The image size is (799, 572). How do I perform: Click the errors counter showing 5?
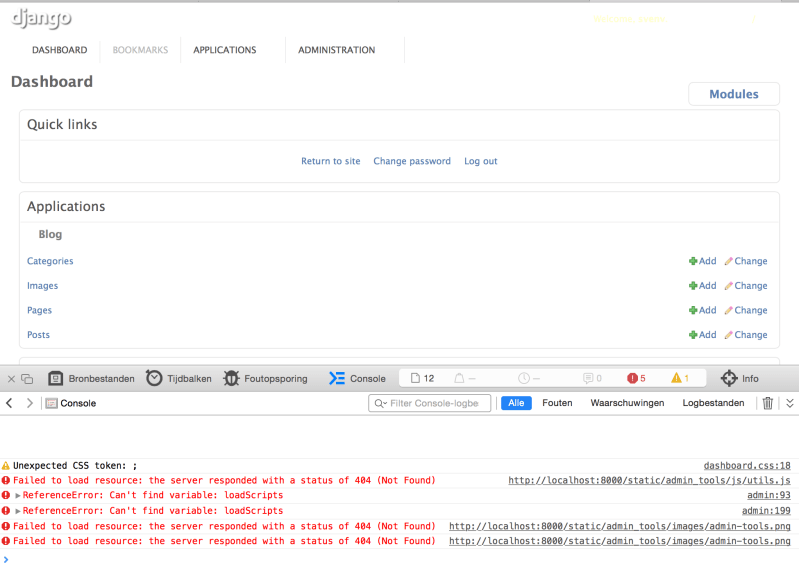point(636,378)
